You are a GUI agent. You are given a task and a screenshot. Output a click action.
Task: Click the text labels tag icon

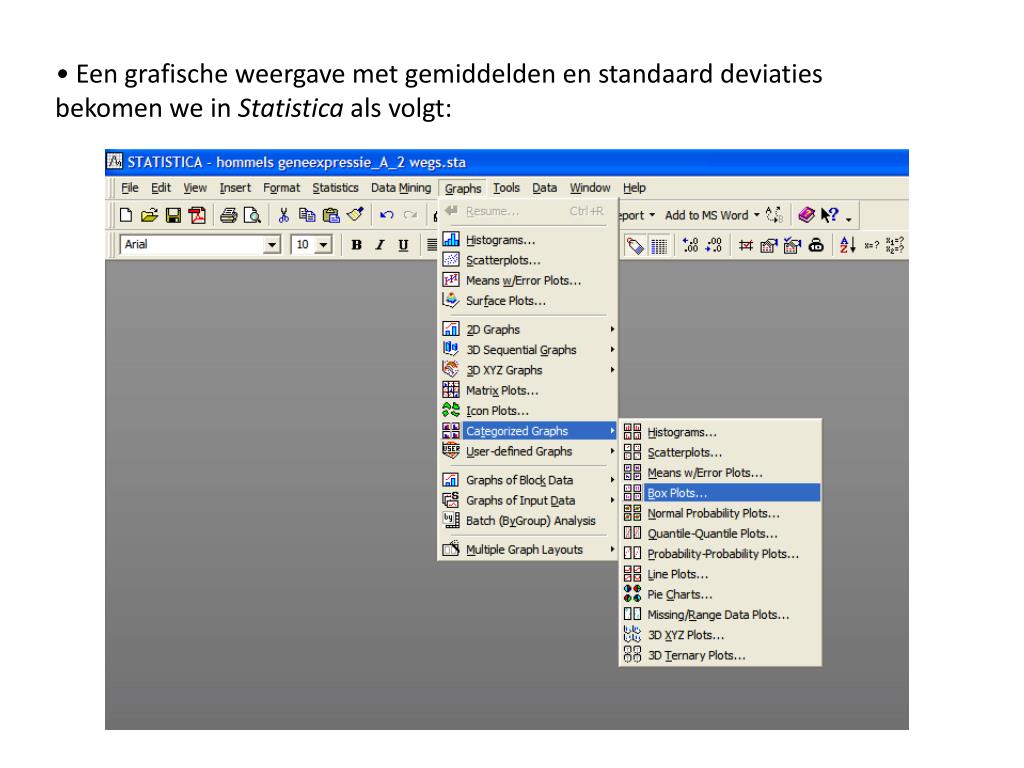click(635, 246)
